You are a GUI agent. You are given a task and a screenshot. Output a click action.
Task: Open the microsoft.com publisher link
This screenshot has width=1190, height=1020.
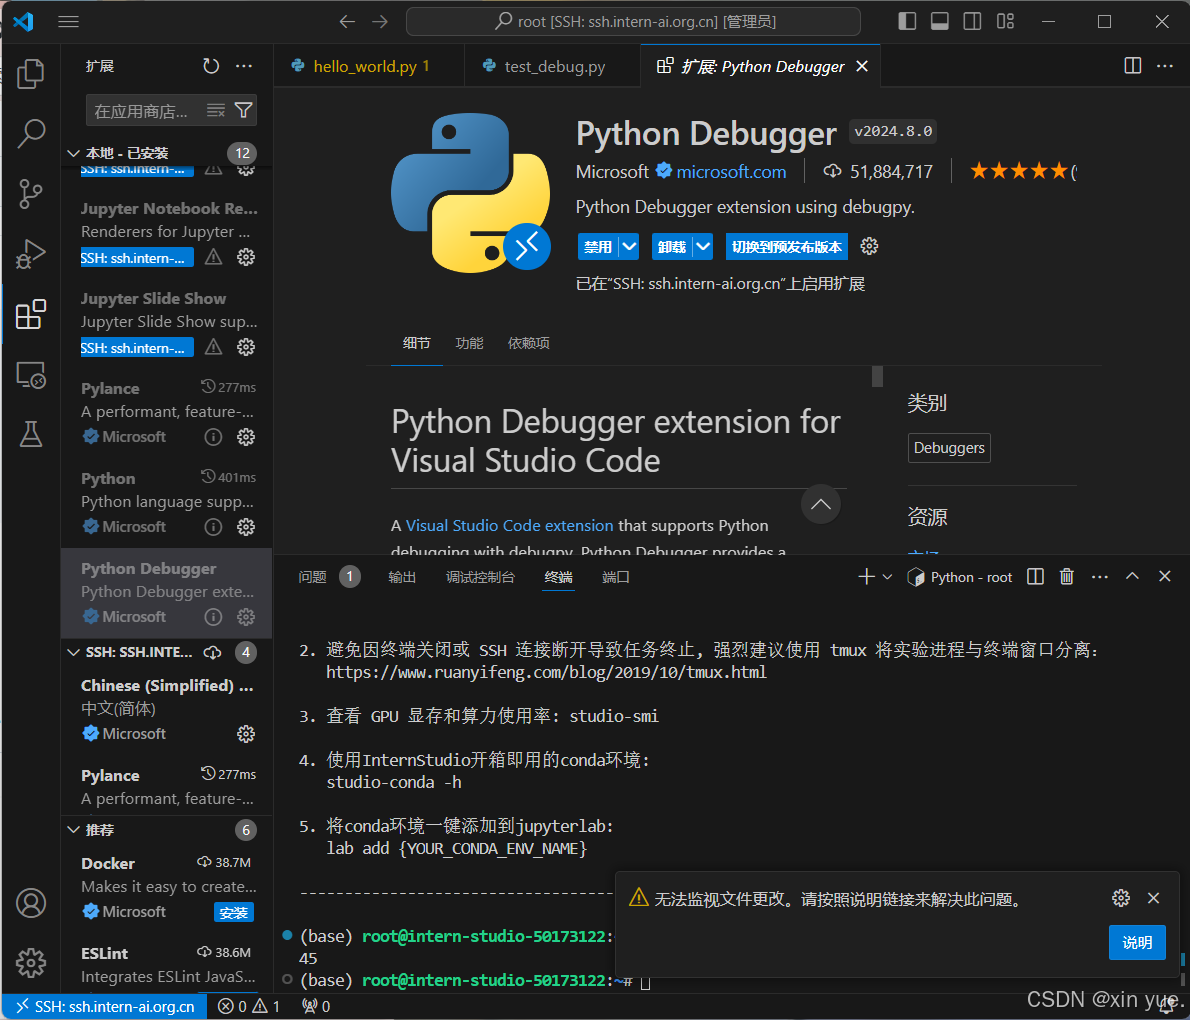click(x=731, y=171)
